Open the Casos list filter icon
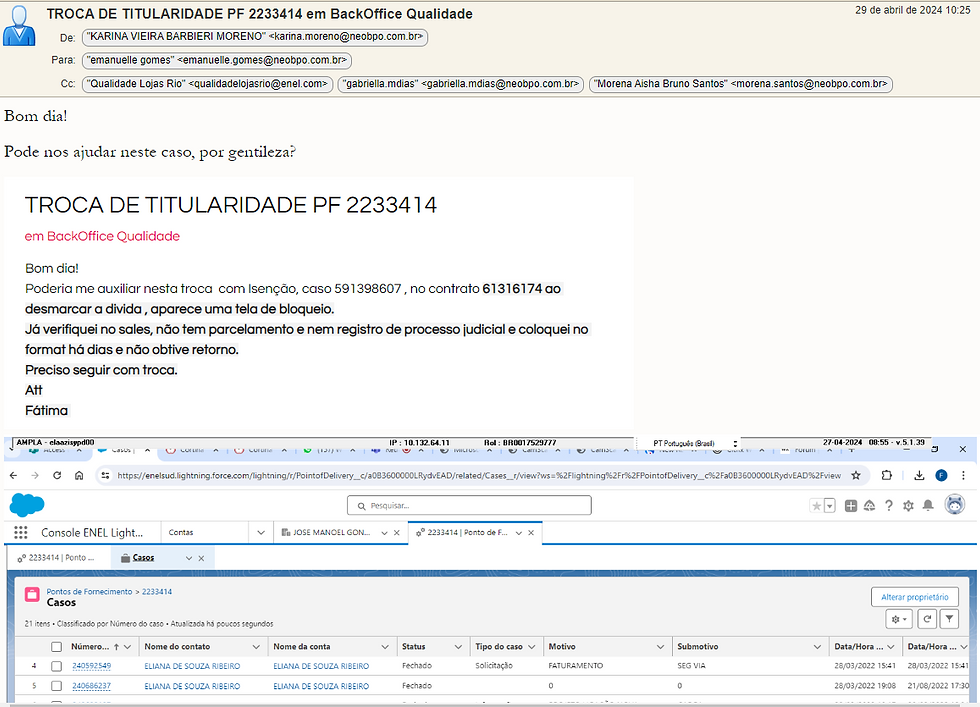The image size is (980, 707). 949,619
